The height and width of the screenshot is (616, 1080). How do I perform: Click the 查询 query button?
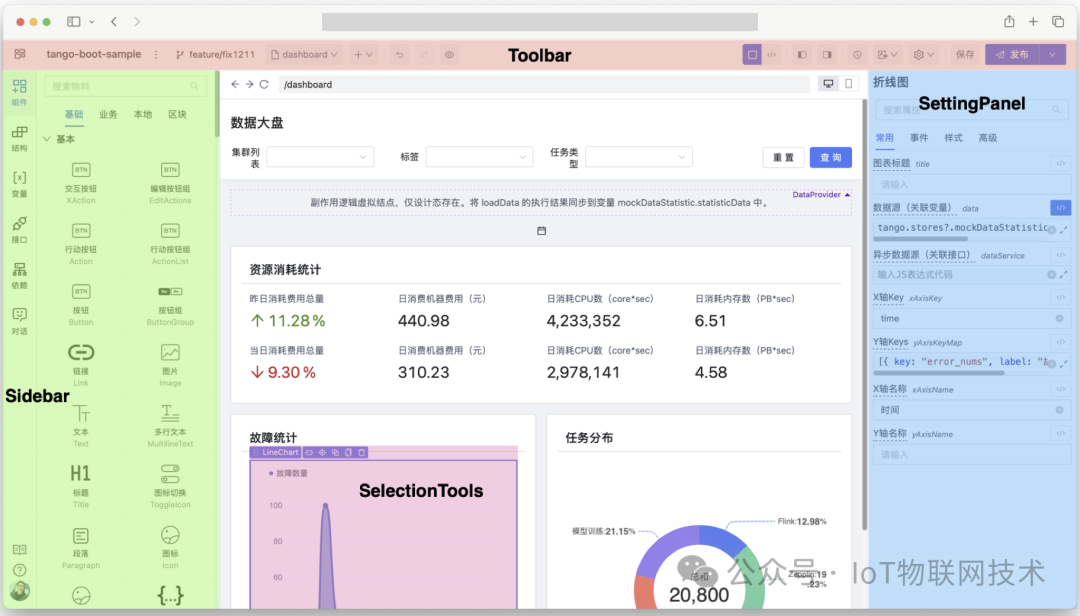[831, 157]
